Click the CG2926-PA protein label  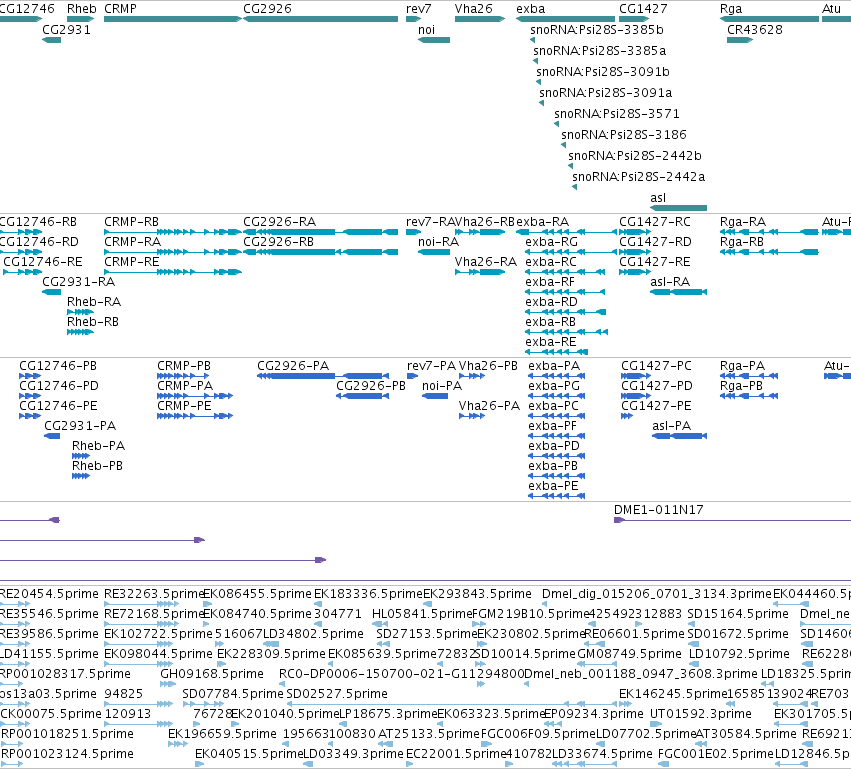coord(293,366)
